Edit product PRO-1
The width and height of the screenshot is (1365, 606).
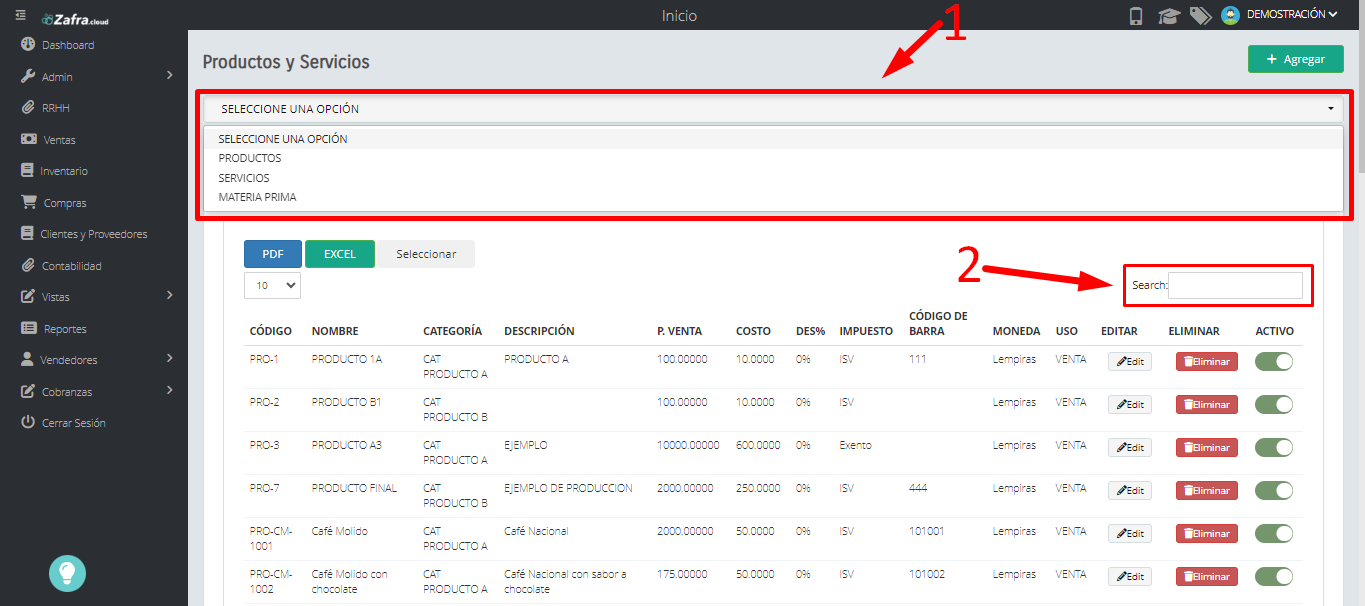[1130, 362]
